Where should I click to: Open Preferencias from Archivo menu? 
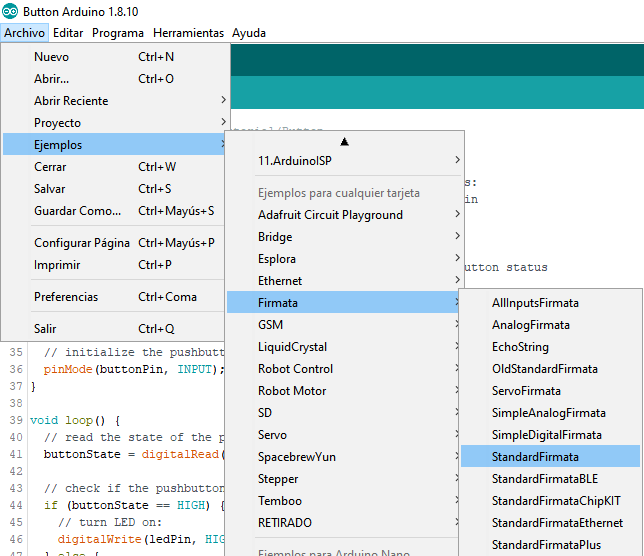tap(113, 297)
